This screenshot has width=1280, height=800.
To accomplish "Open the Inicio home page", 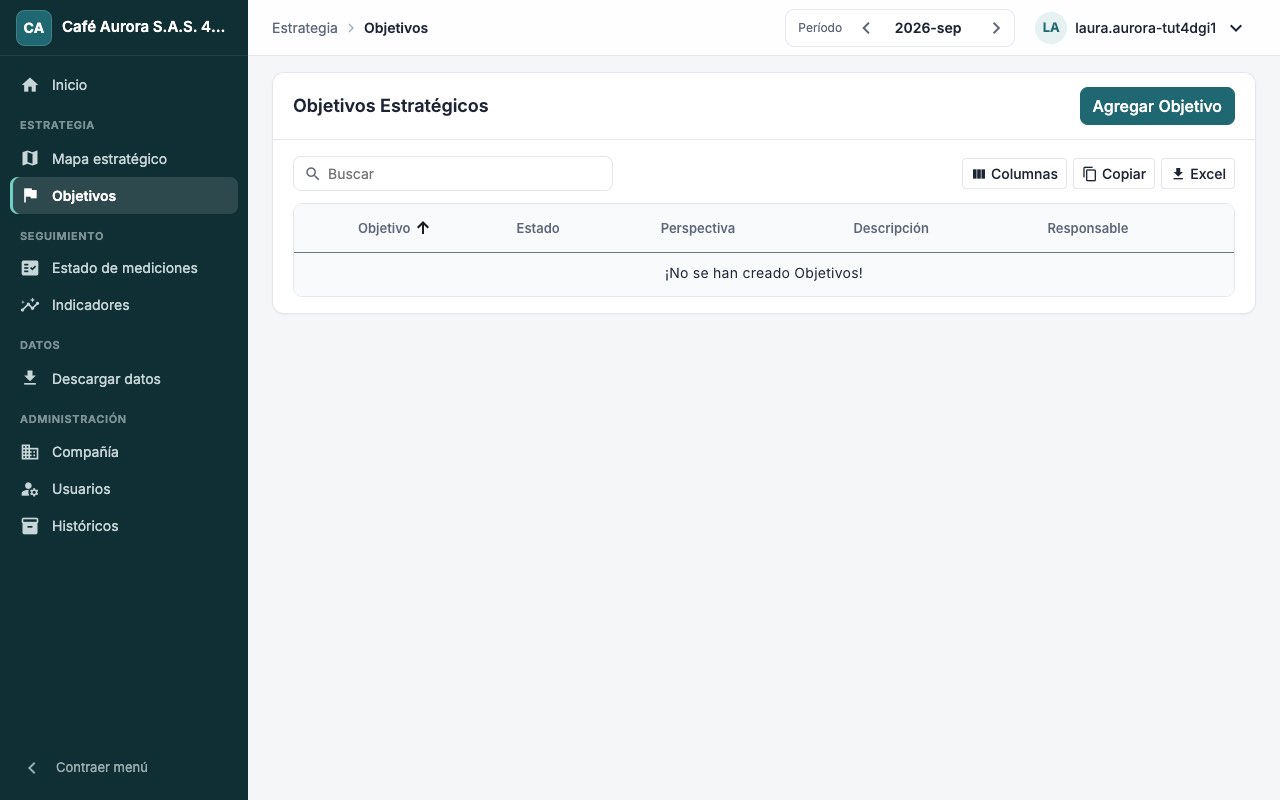I will point(124,85).
